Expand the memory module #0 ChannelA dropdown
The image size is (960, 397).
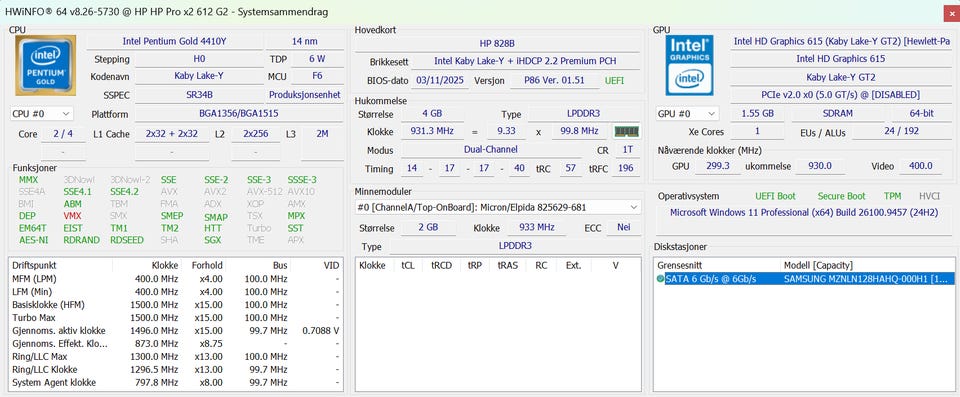(x=498, y=208)
